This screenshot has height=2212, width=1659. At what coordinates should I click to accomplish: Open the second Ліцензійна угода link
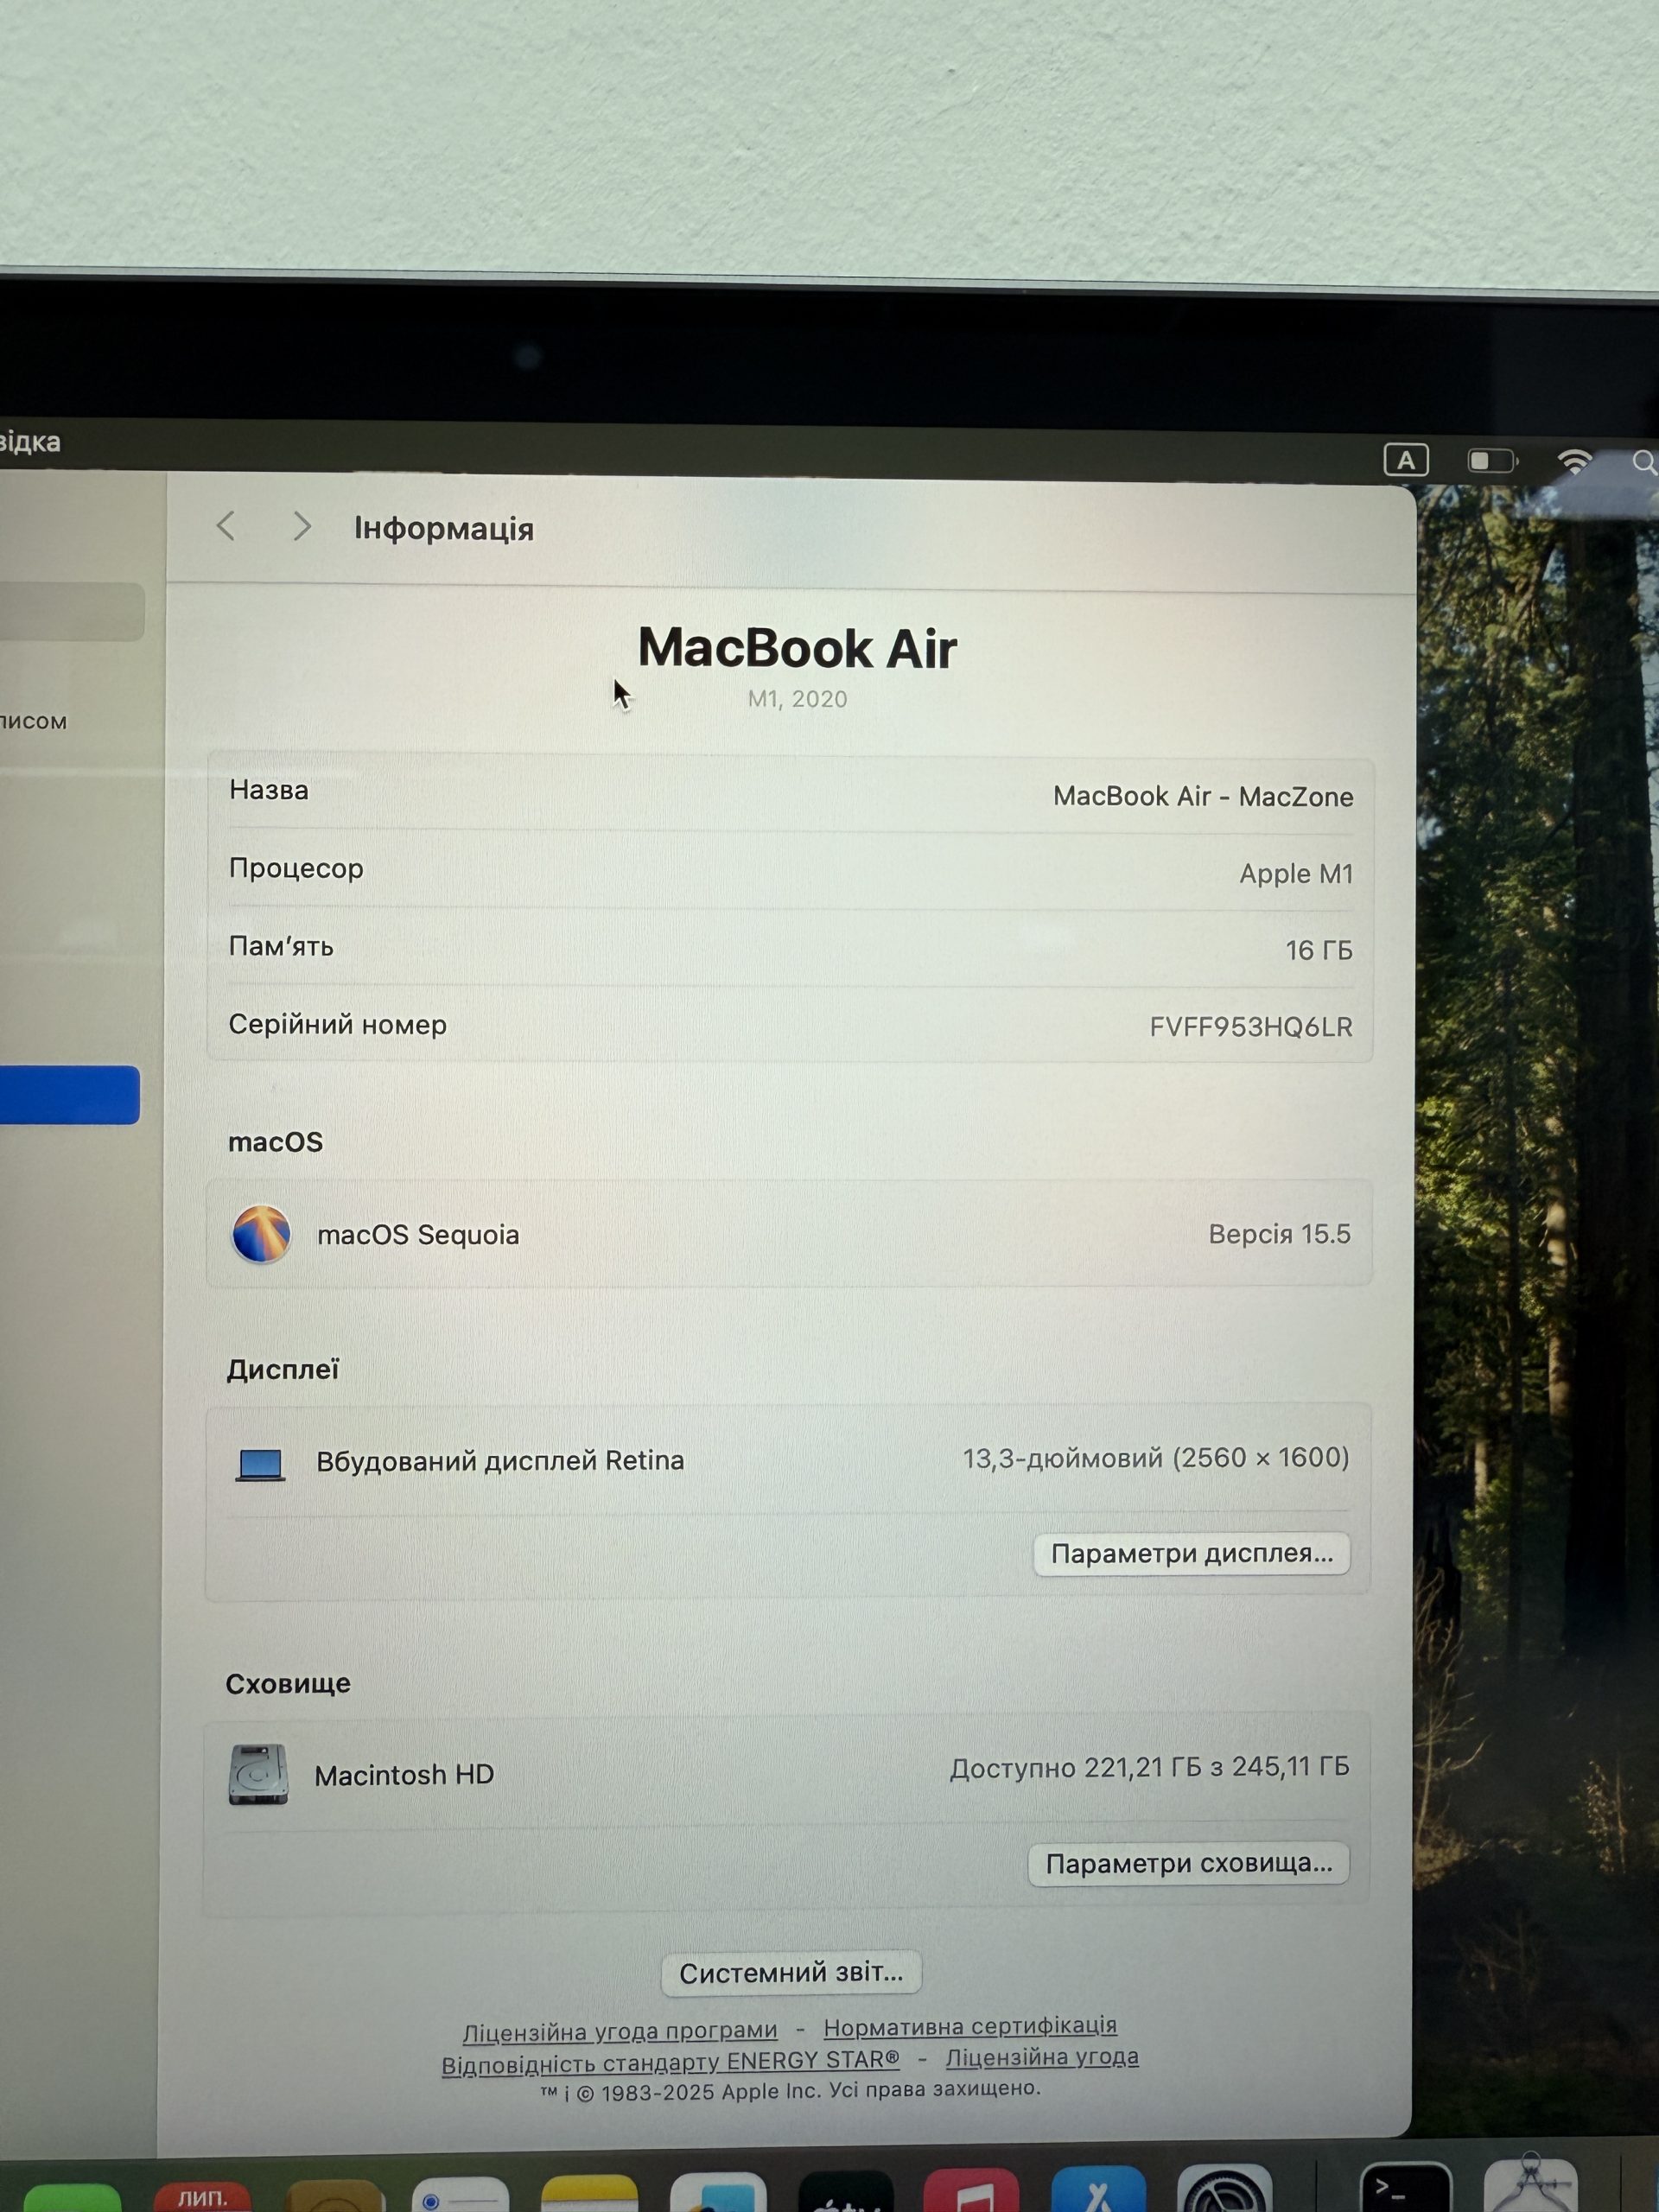pyautogui.click(x=1042, y=2057)
